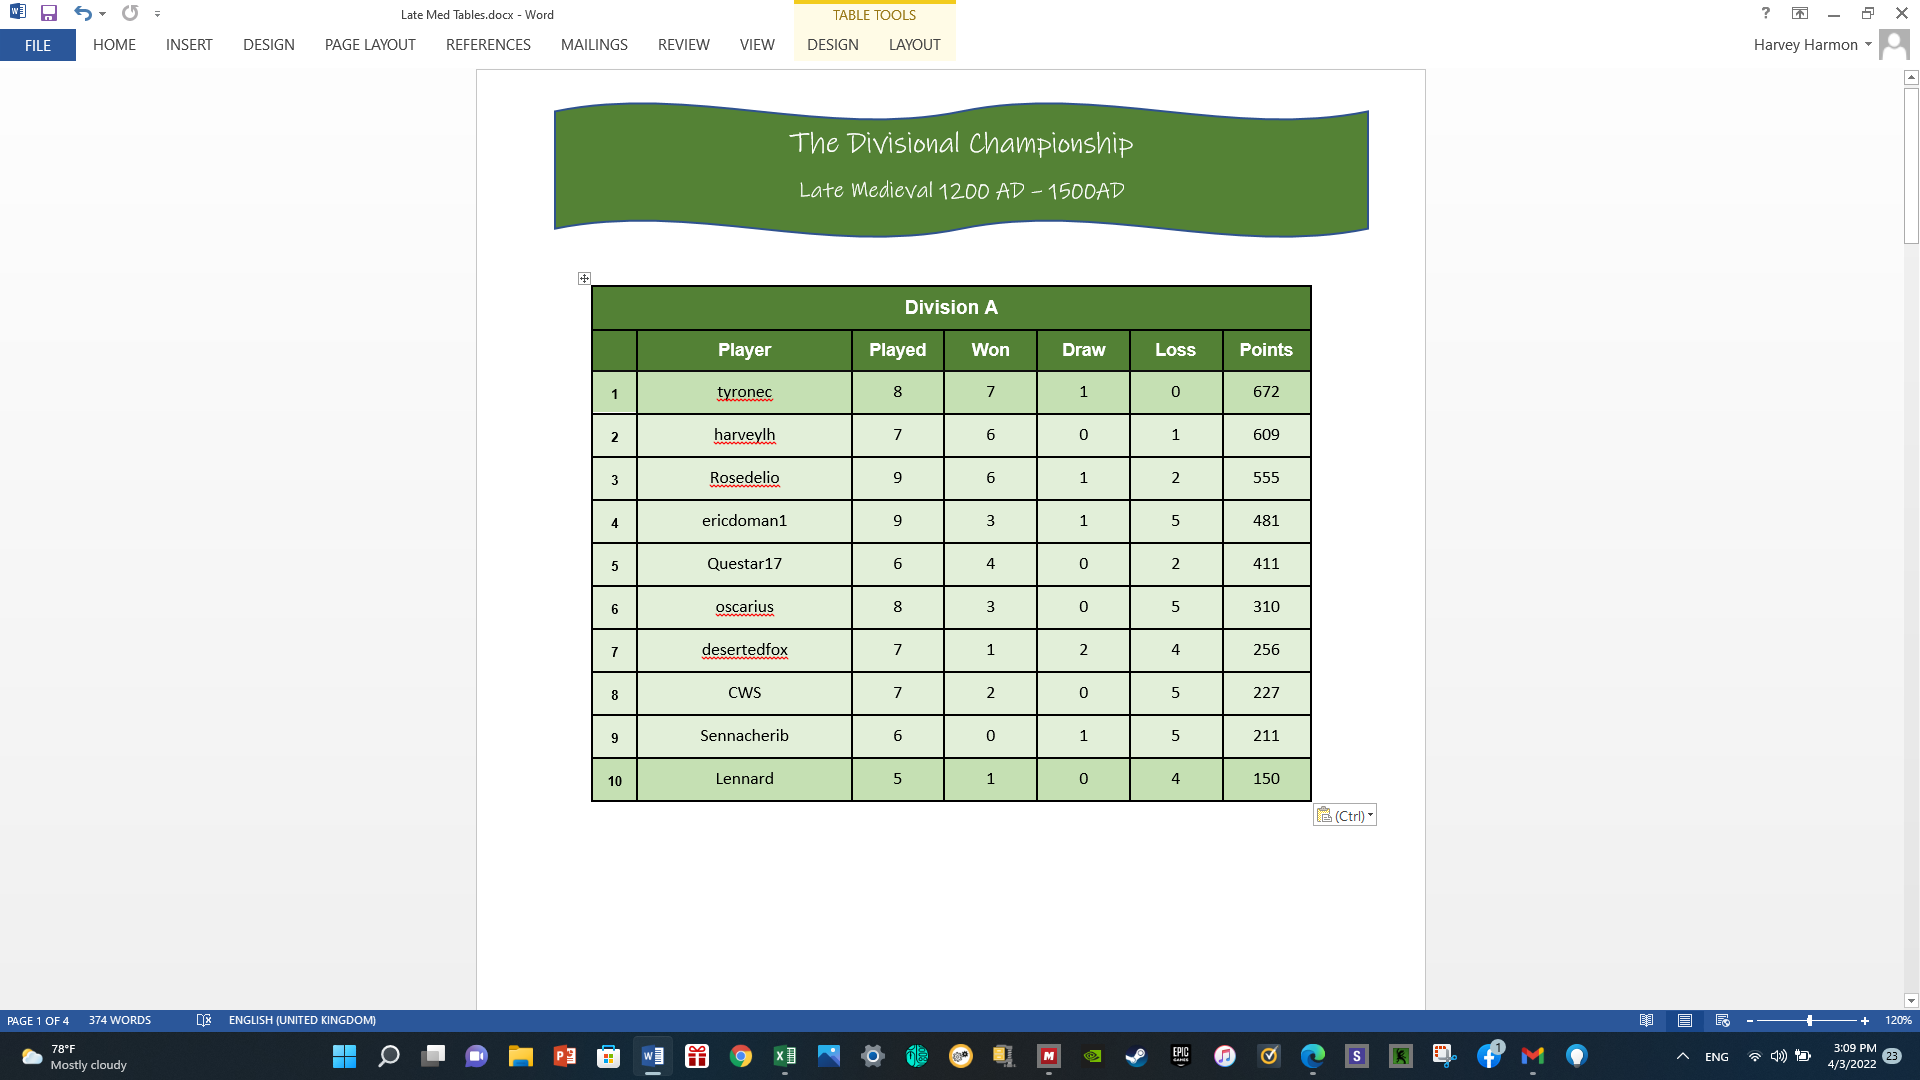
Task: Click the user account picture
Action: [x=1894, y=45]
